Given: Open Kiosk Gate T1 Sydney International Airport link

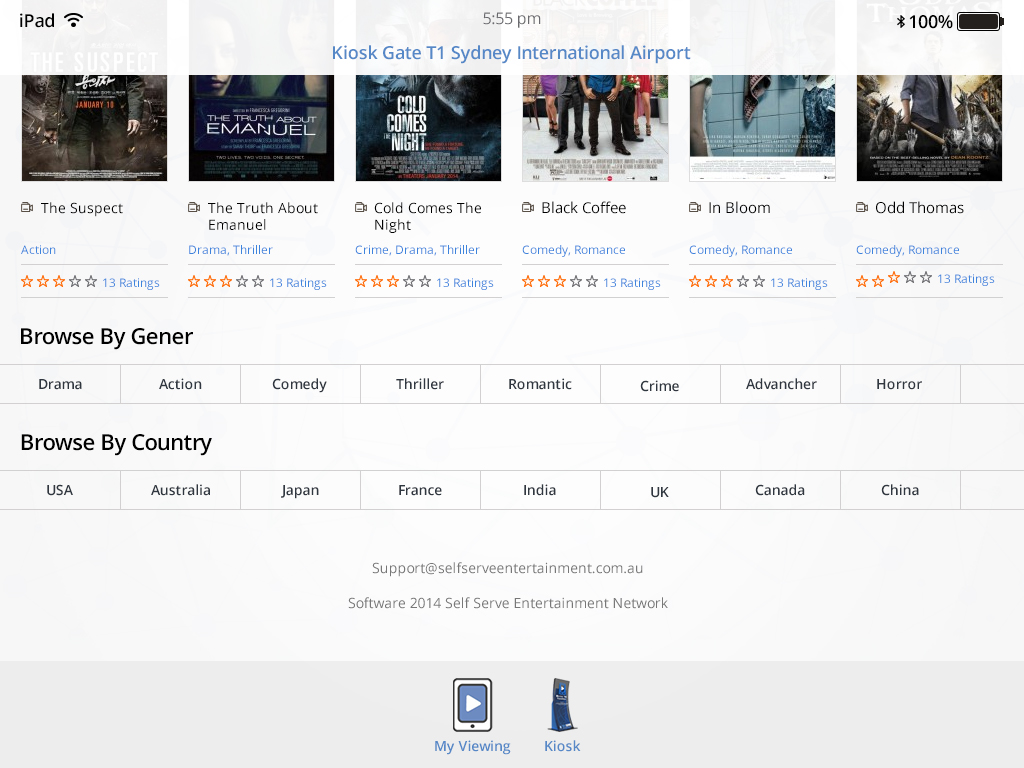Looking at the screenshot, I should 511,52.
